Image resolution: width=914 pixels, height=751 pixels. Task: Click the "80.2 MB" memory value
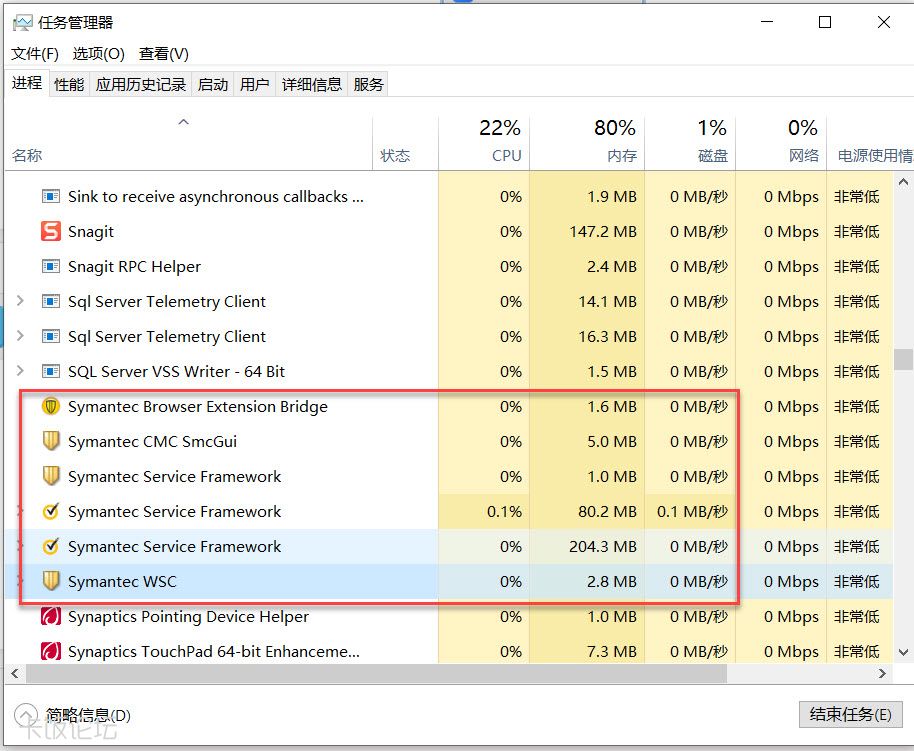pyautogui.click(x=607, y=511)
